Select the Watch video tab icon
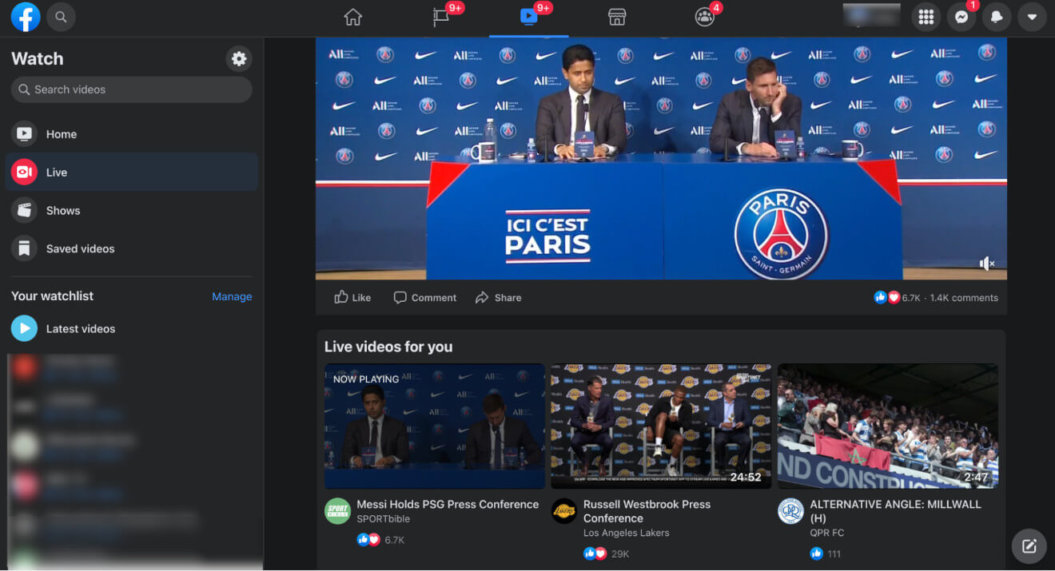This screenshot has width=1055, height=571. point(529,17)
